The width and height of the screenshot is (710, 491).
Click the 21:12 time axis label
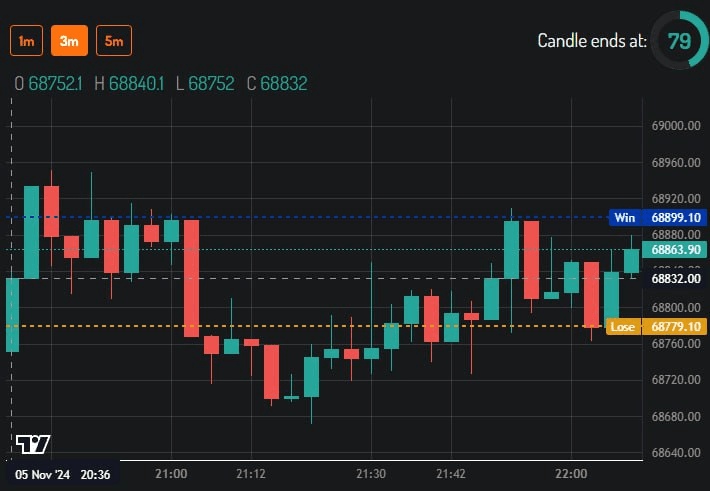point(251,474)
